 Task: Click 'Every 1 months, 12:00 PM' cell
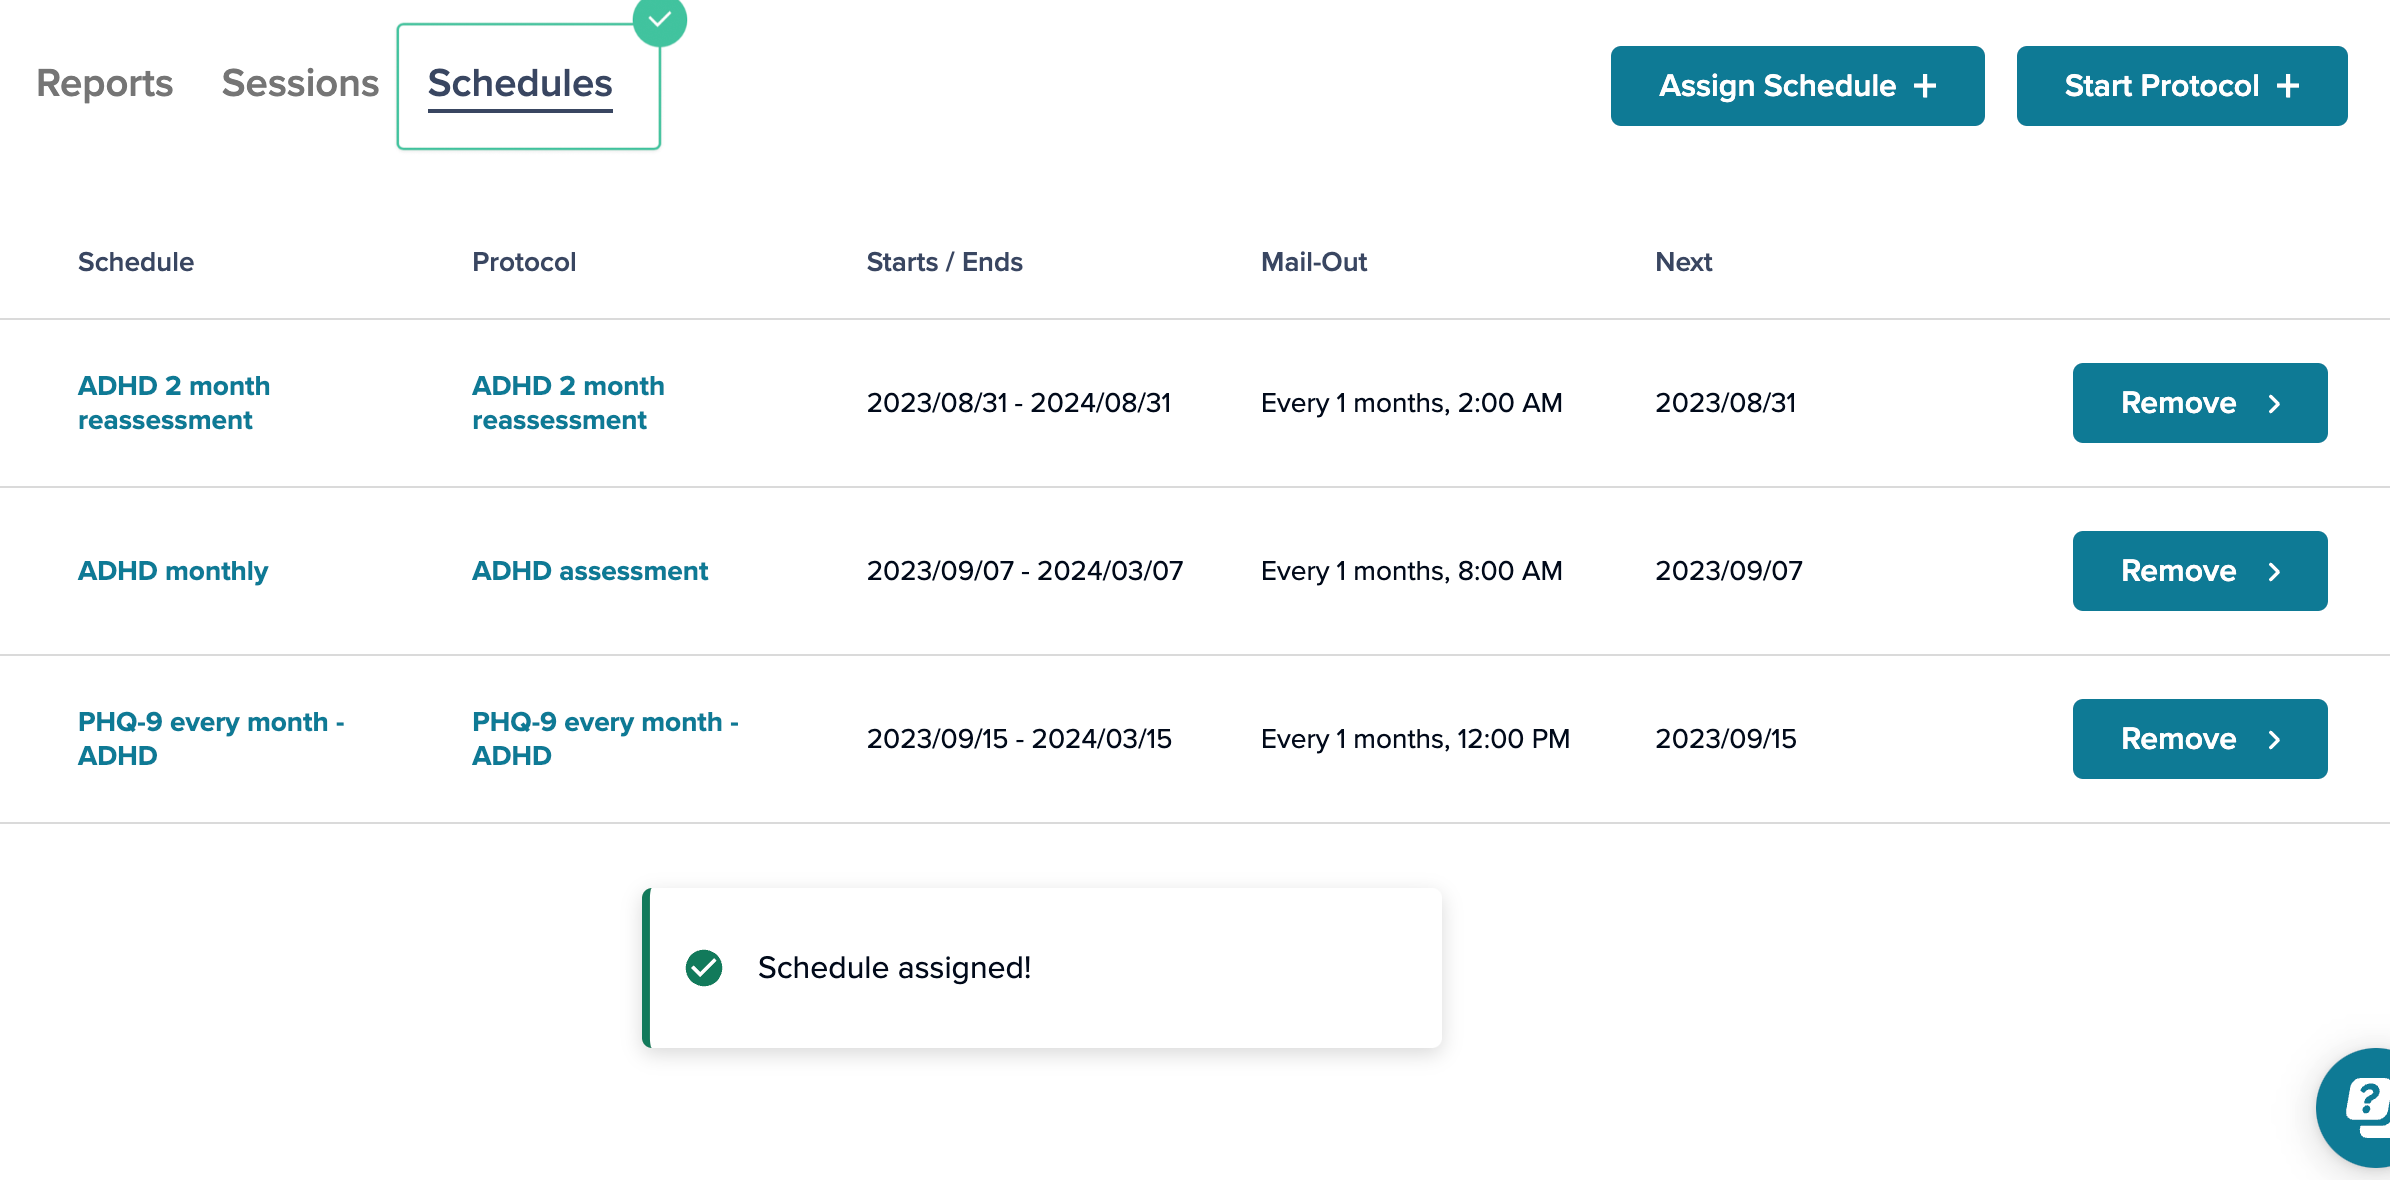point(1416,739)
